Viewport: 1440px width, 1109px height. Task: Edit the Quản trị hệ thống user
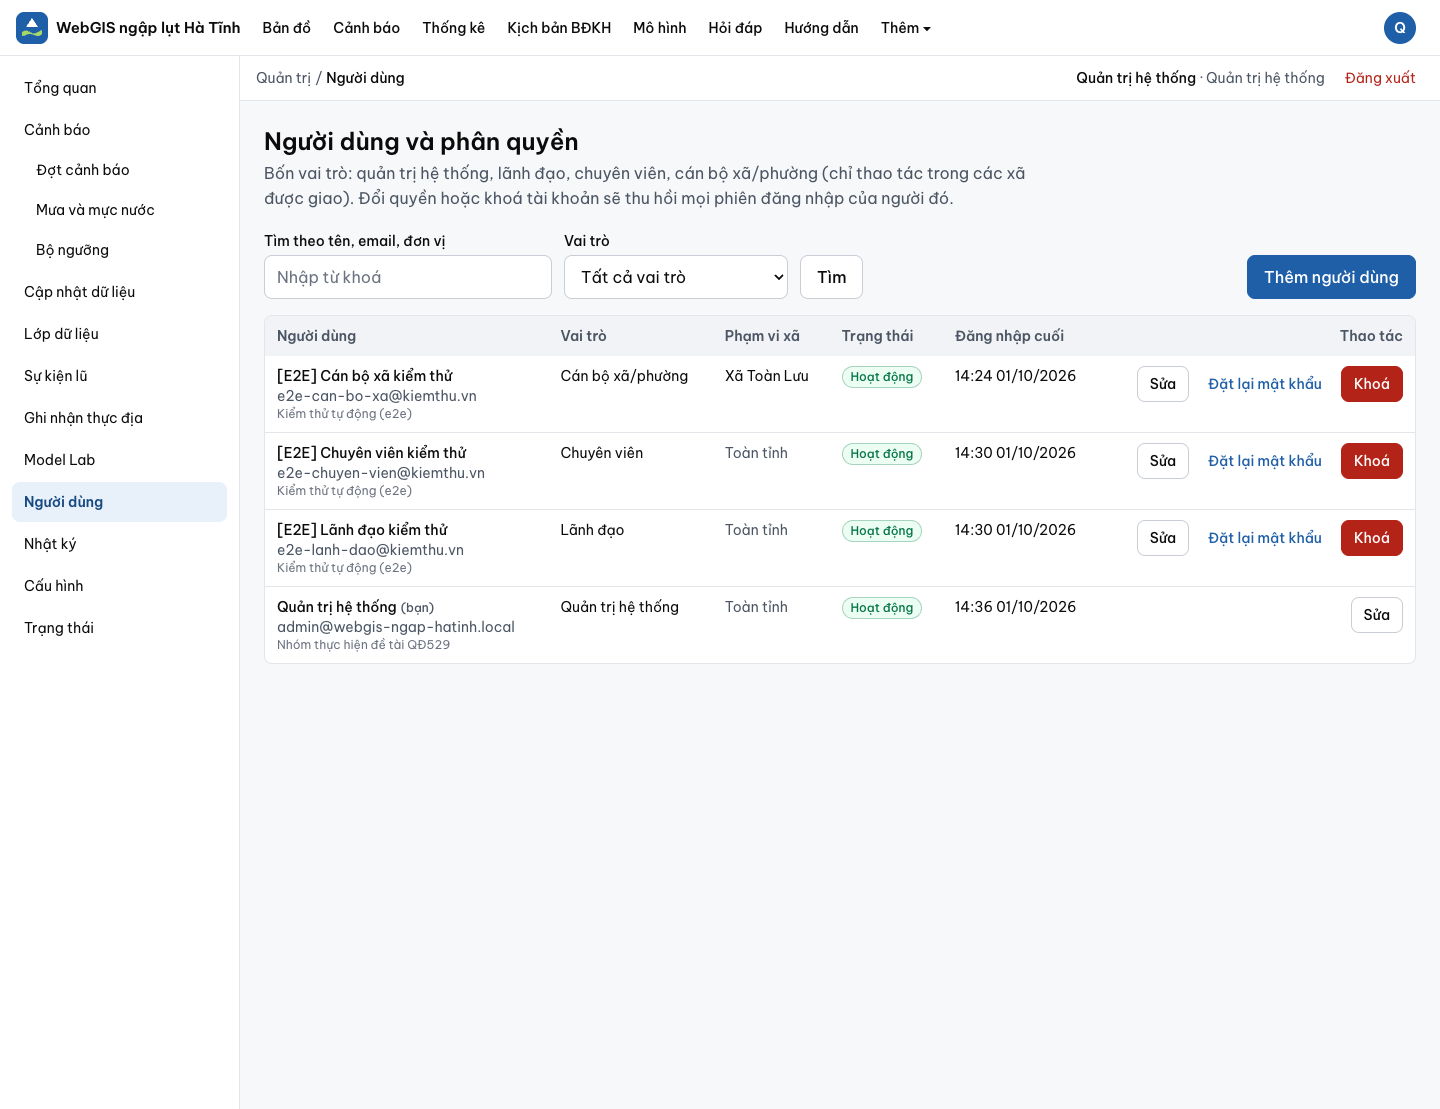[1377, 615]
